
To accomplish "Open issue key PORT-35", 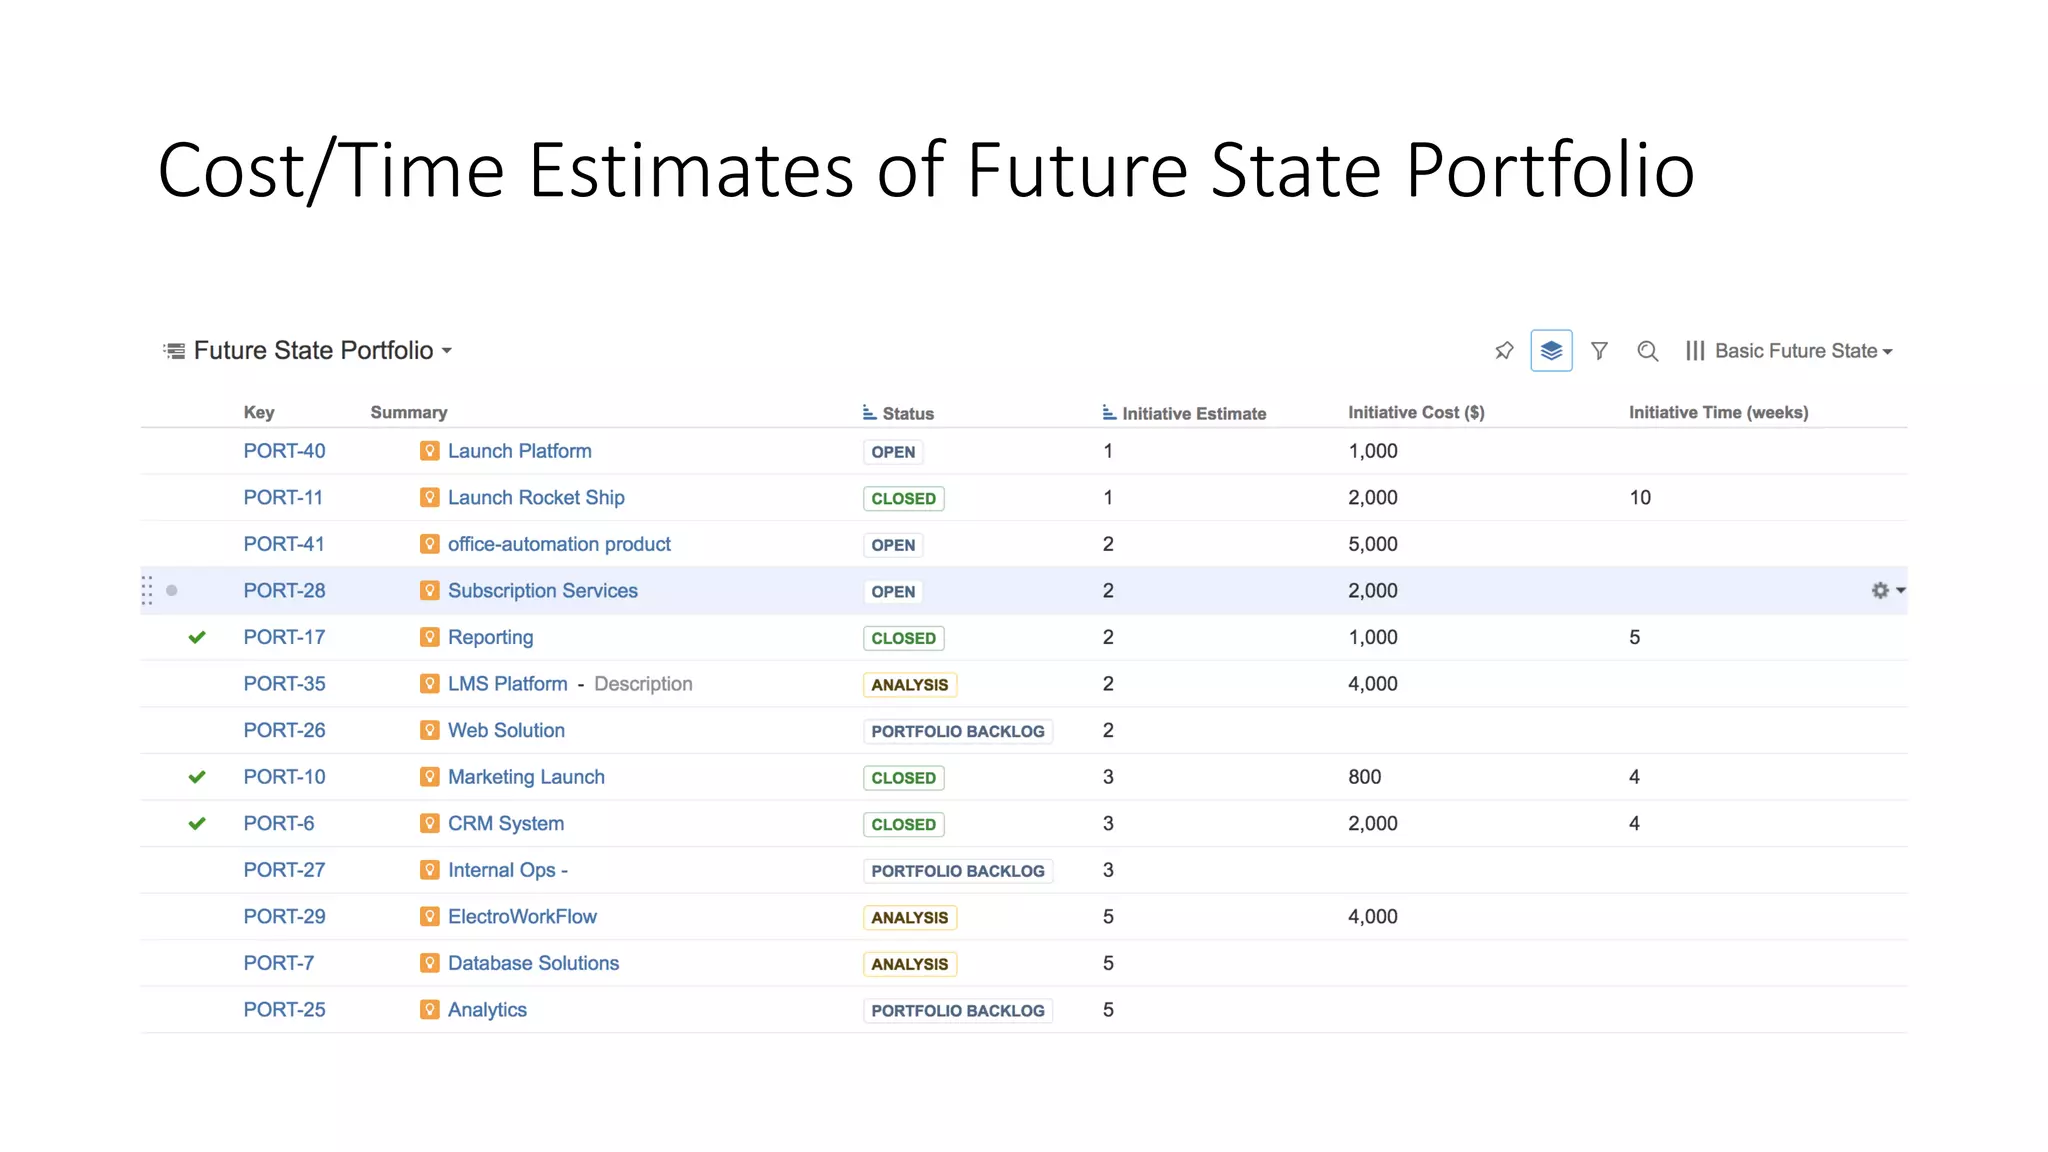I will tap(284, 684).
